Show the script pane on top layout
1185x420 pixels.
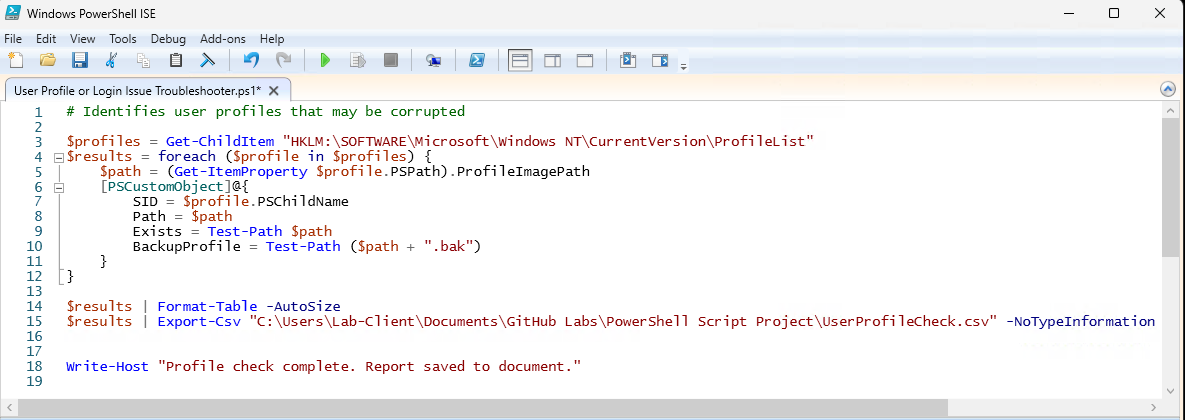coord(520,60)
